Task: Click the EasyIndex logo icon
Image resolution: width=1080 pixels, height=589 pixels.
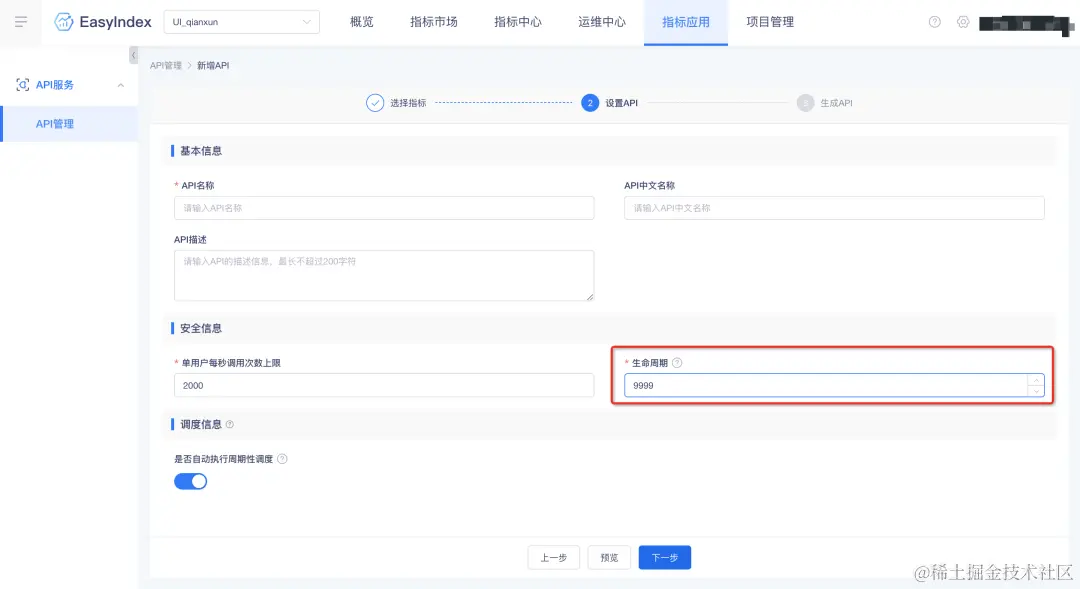Action: (x=63, y=22)
